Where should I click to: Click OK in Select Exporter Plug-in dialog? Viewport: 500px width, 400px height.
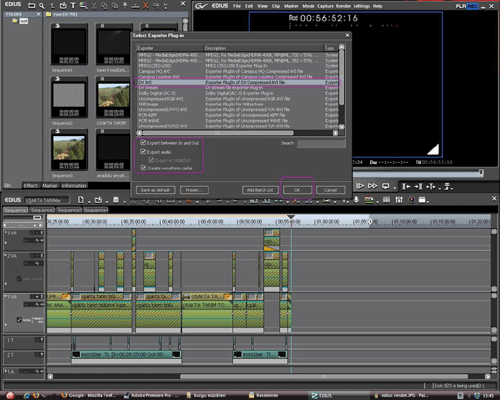pos(297,190)
